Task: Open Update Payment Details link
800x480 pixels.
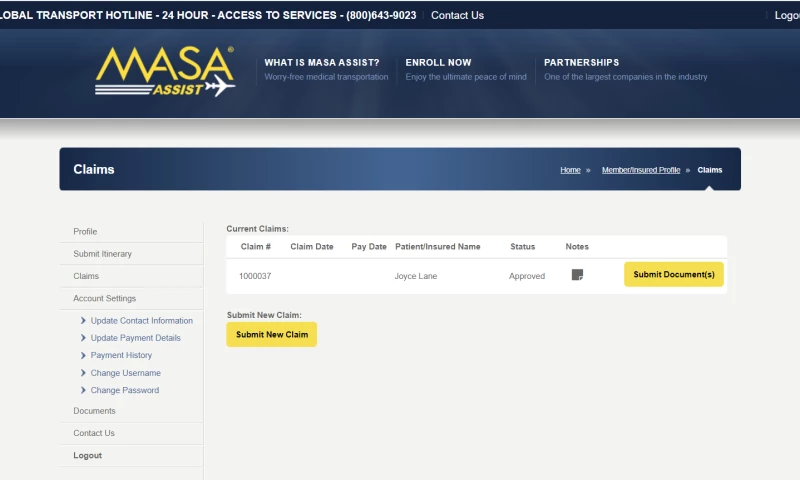Action: (135, 338)
